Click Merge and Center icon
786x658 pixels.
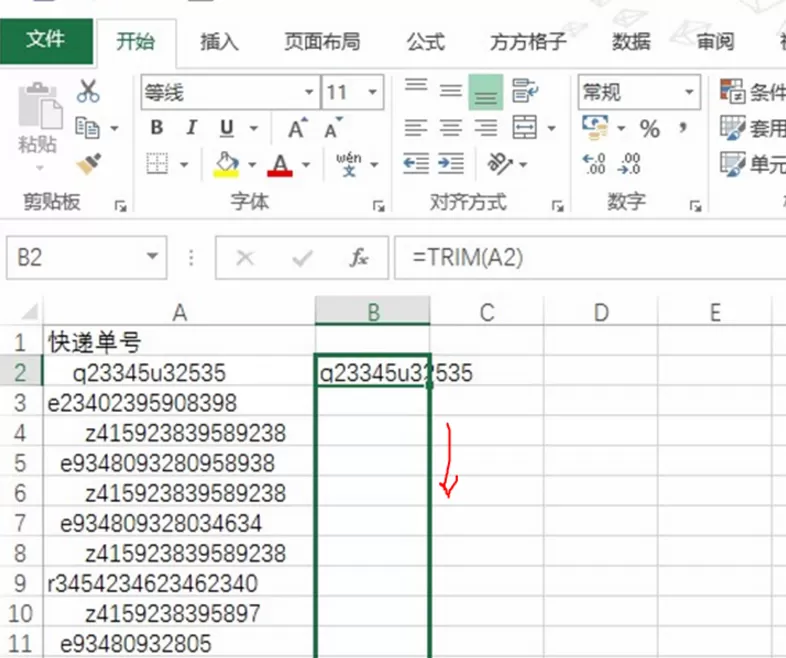tap(524, 127)
